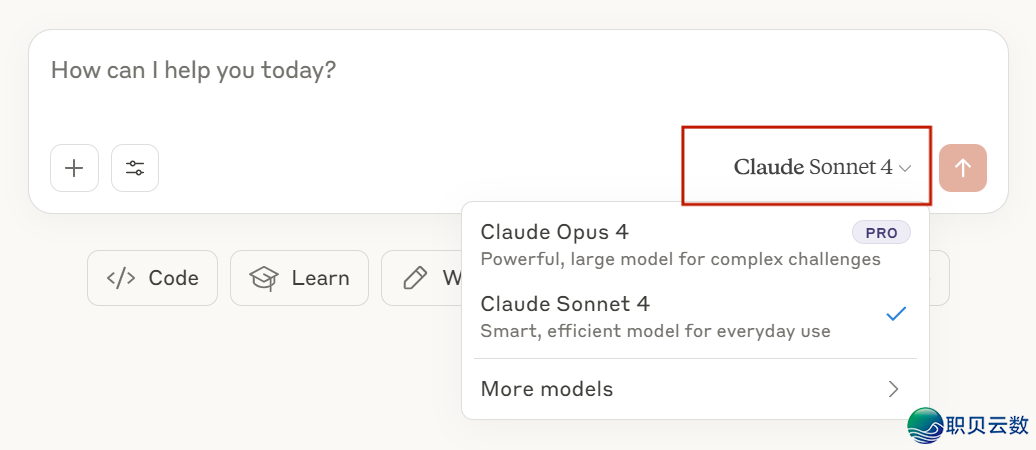Click the PRO badge beside Claude Opus 4

click(881, 233)
